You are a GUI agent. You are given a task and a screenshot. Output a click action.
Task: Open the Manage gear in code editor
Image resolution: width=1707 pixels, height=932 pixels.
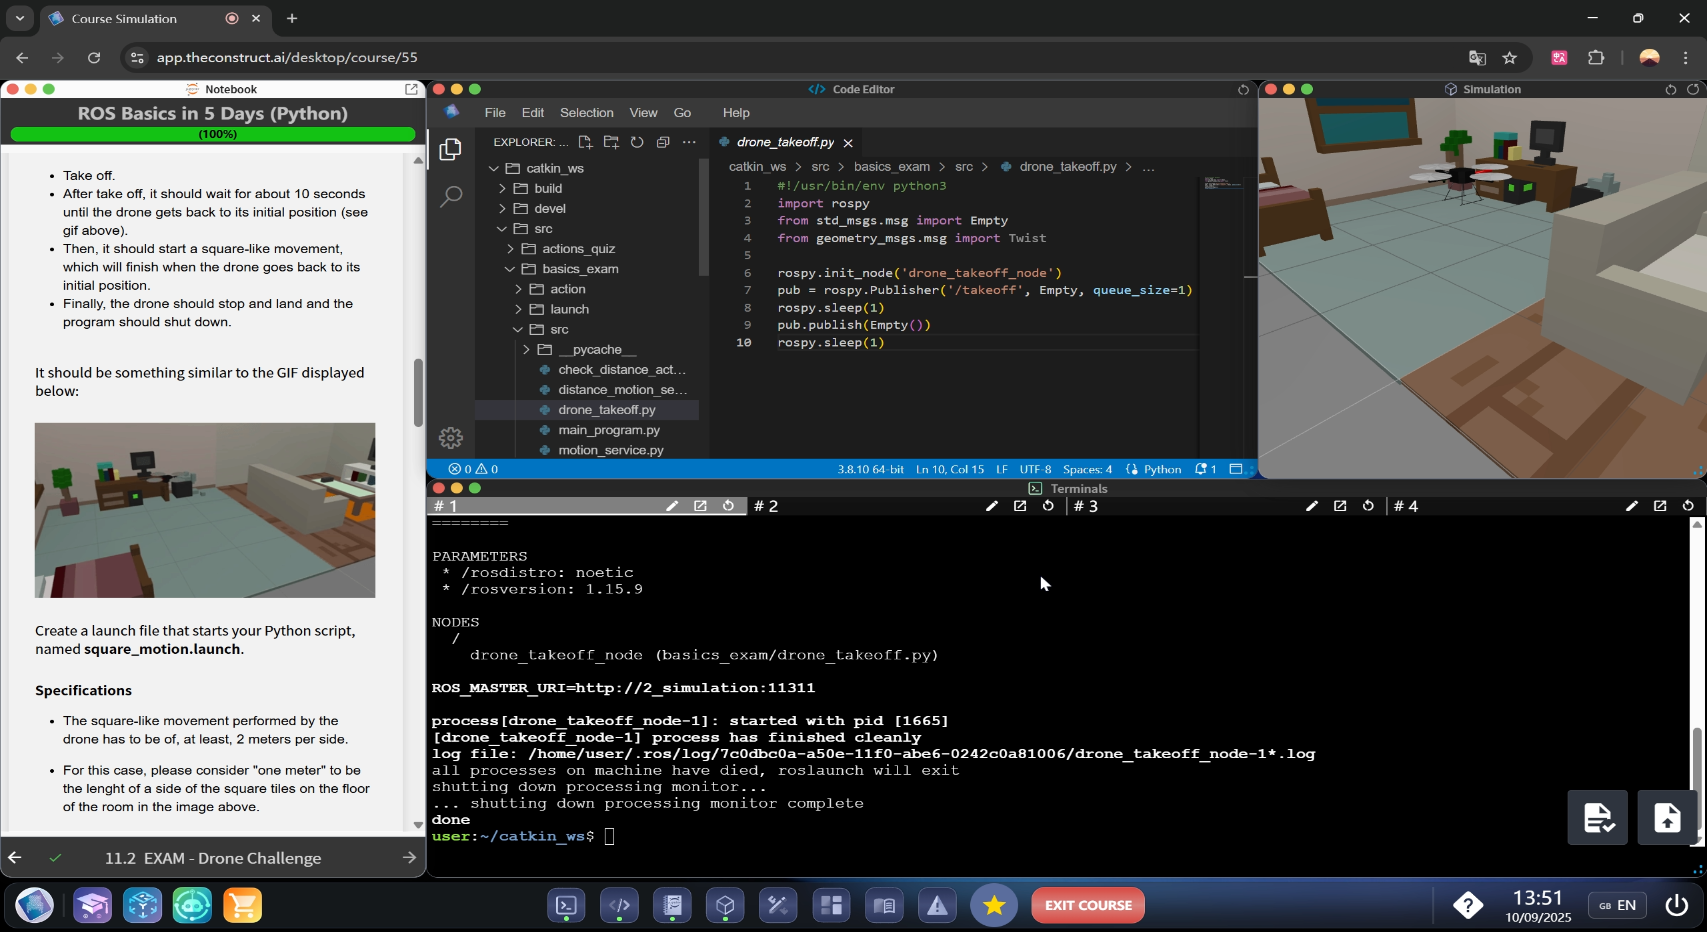pyautogui.click(x=451, y=438)
